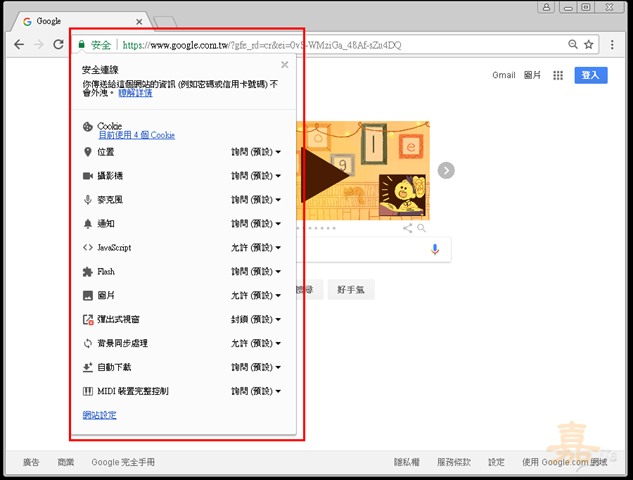Open the 圖片 link beside Gmail
This screenshot has height=480, width=633.
(x=532, y=75)
